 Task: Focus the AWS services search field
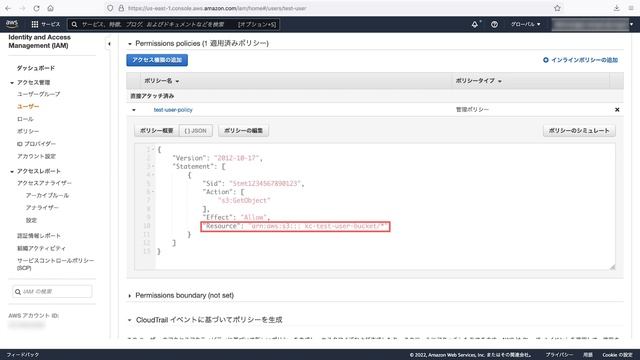pyautogui.click(x=173, y=24)
